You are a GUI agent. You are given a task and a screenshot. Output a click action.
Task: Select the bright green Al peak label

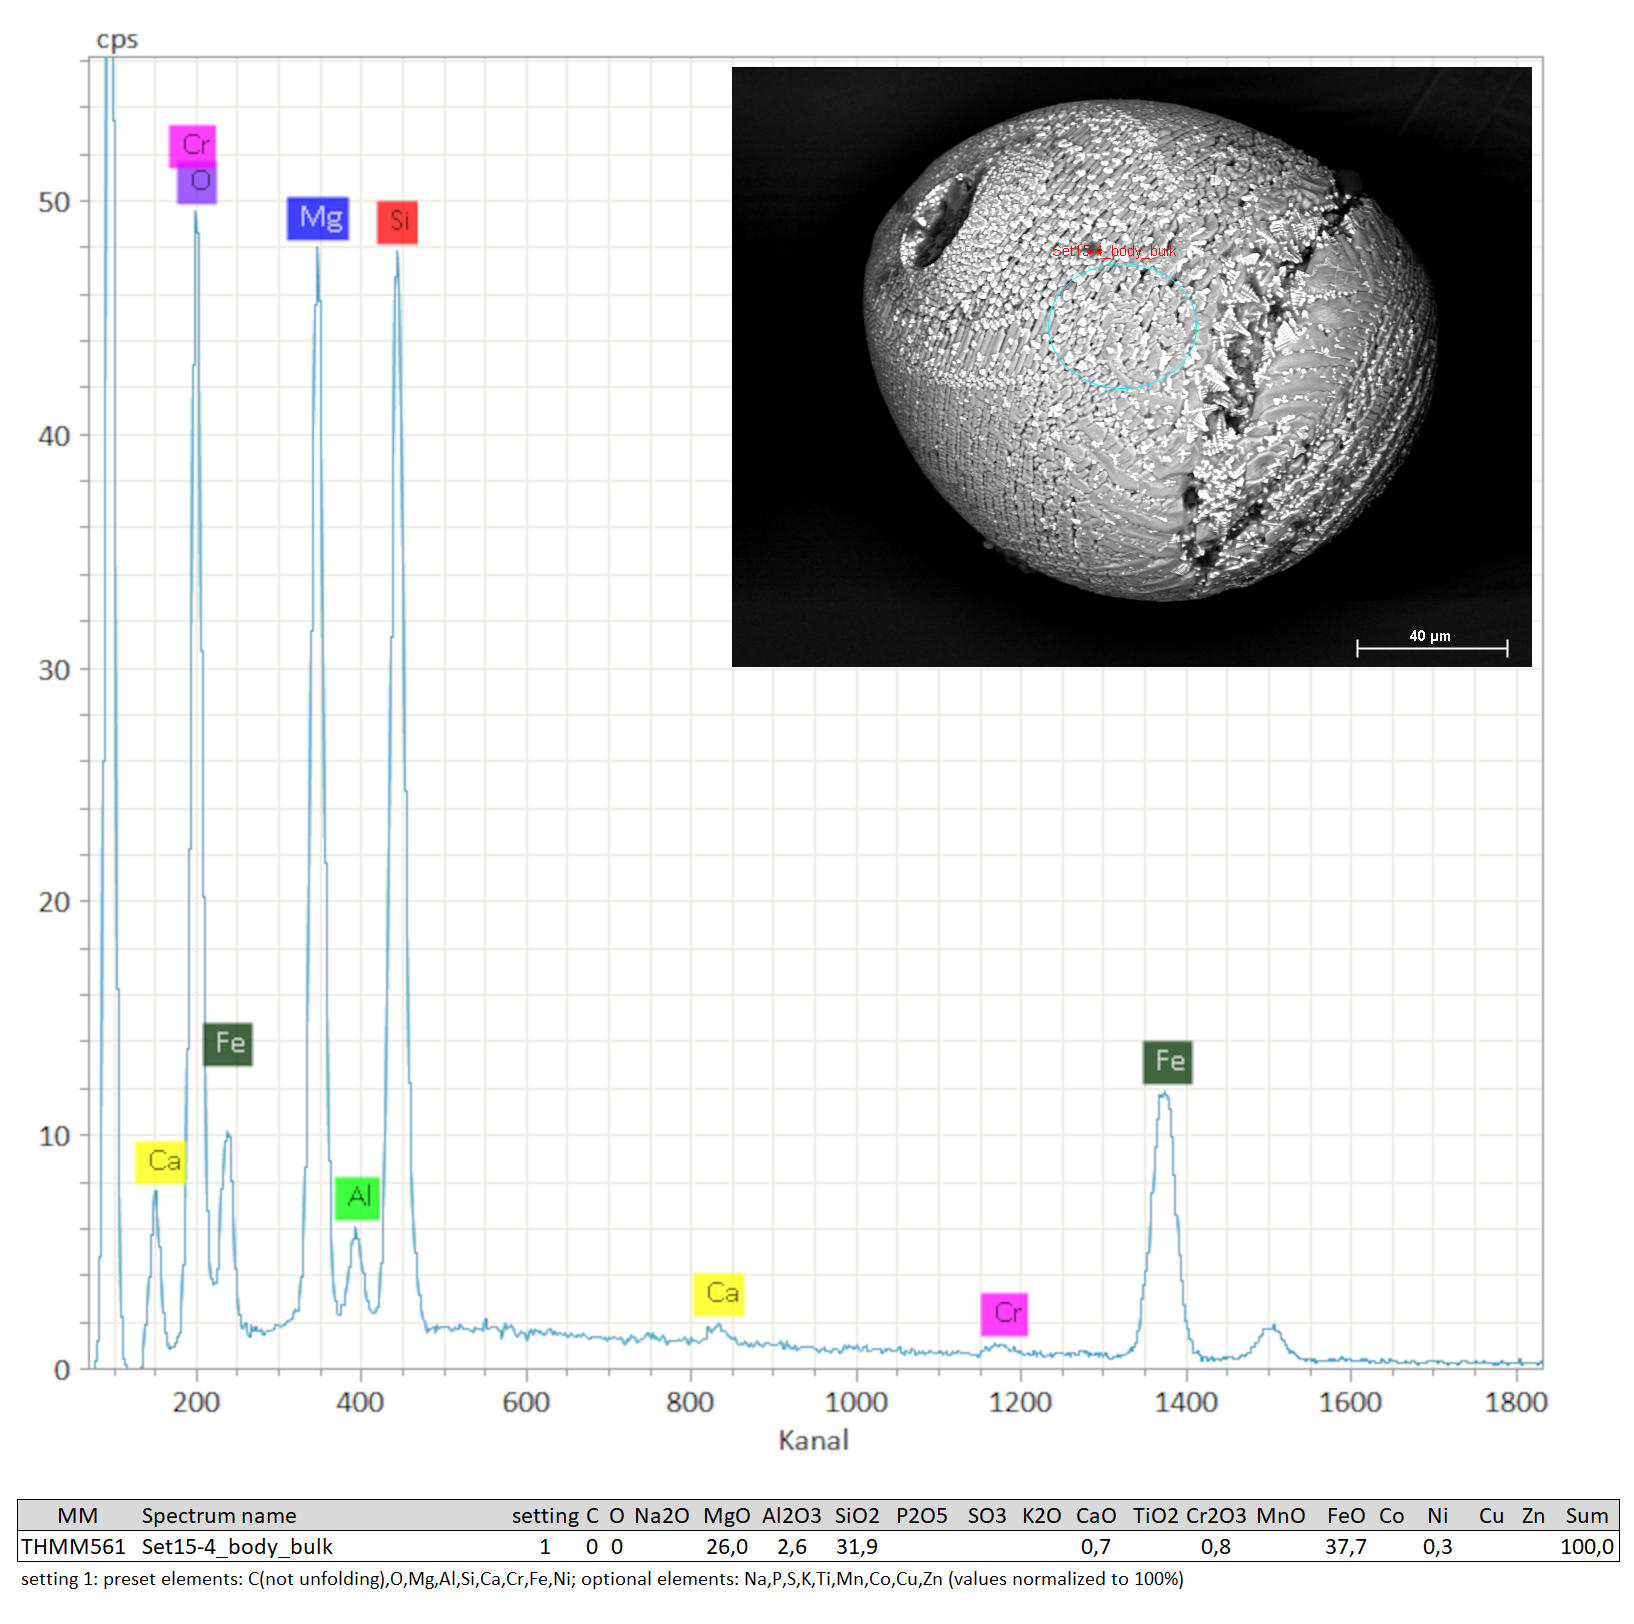(357, 1197)
